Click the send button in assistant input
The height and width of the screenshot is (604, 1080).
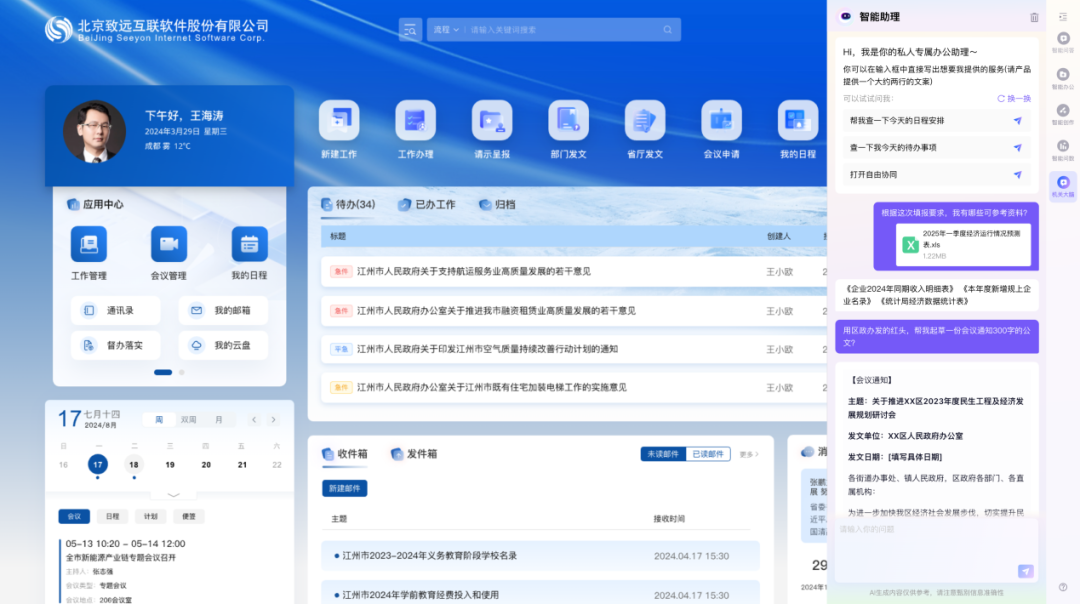pos(1026,571)
